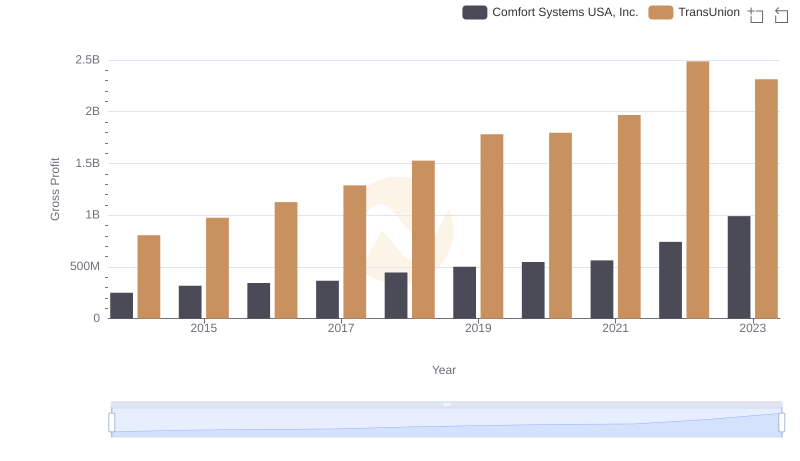
Task: Click the 2023 x-axis label
Action: [753, 328]
